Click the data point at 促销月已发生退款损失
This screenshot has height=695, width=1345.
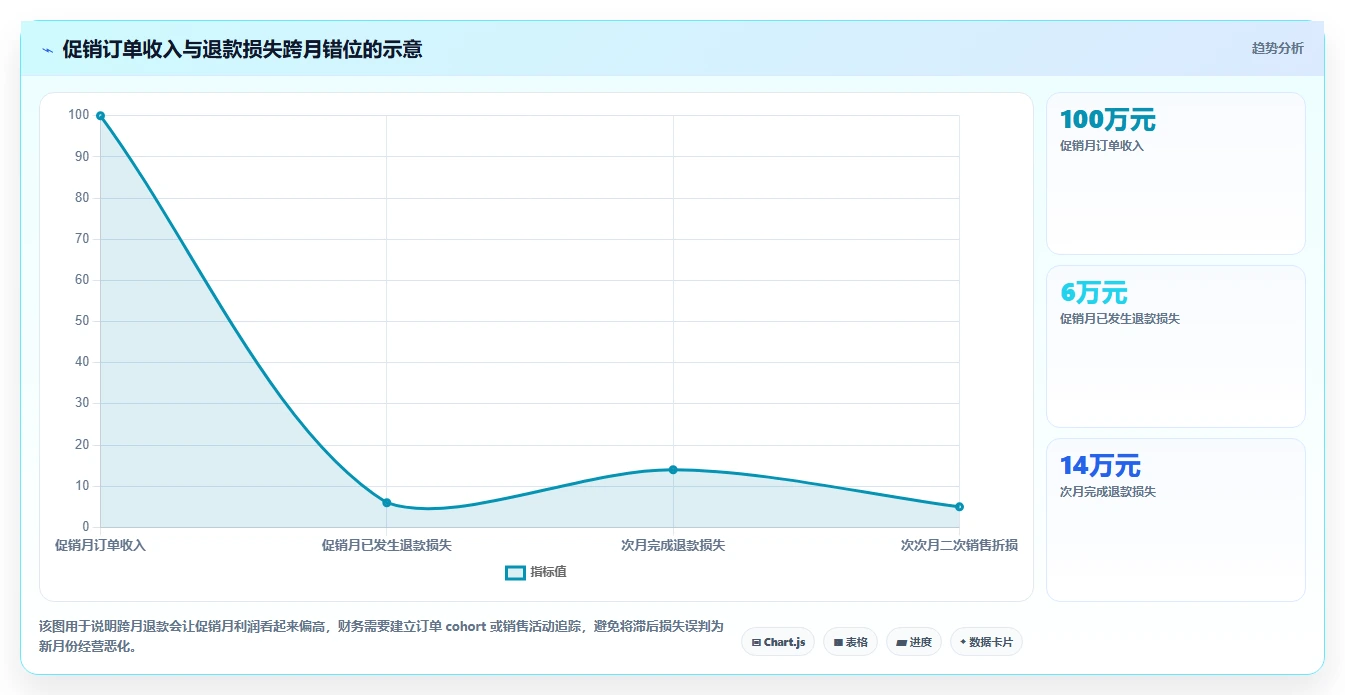[387, 502]
